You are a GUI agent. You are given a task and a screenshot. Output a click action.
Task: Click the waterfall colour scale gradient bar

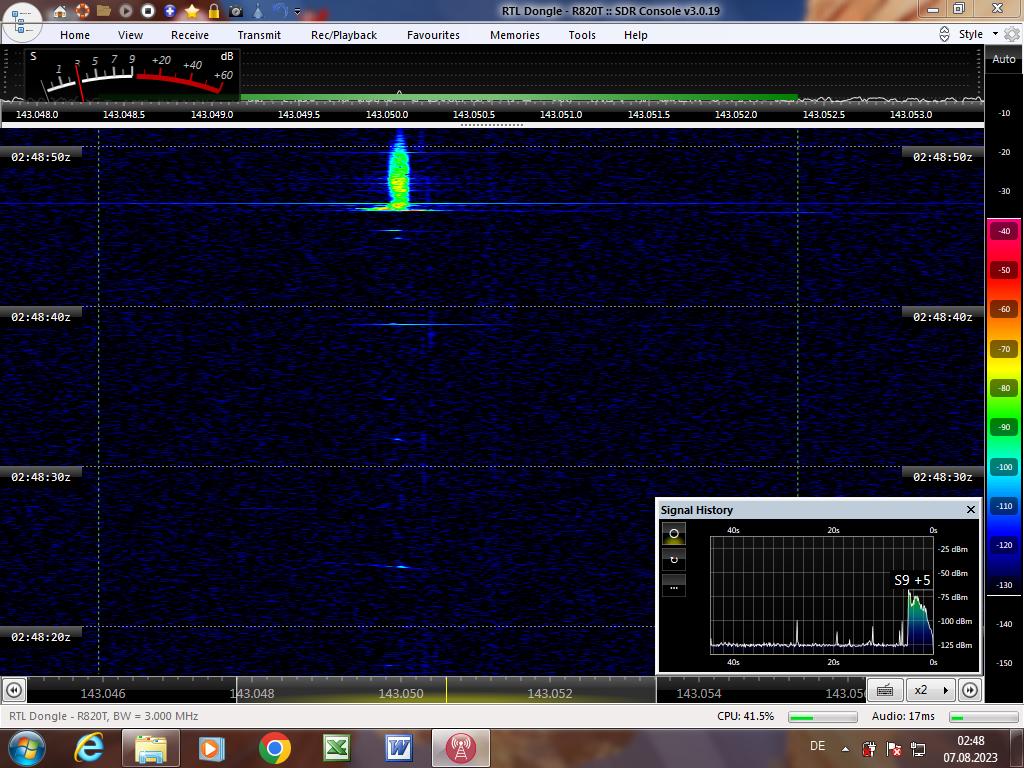(x=1004, y=405)
